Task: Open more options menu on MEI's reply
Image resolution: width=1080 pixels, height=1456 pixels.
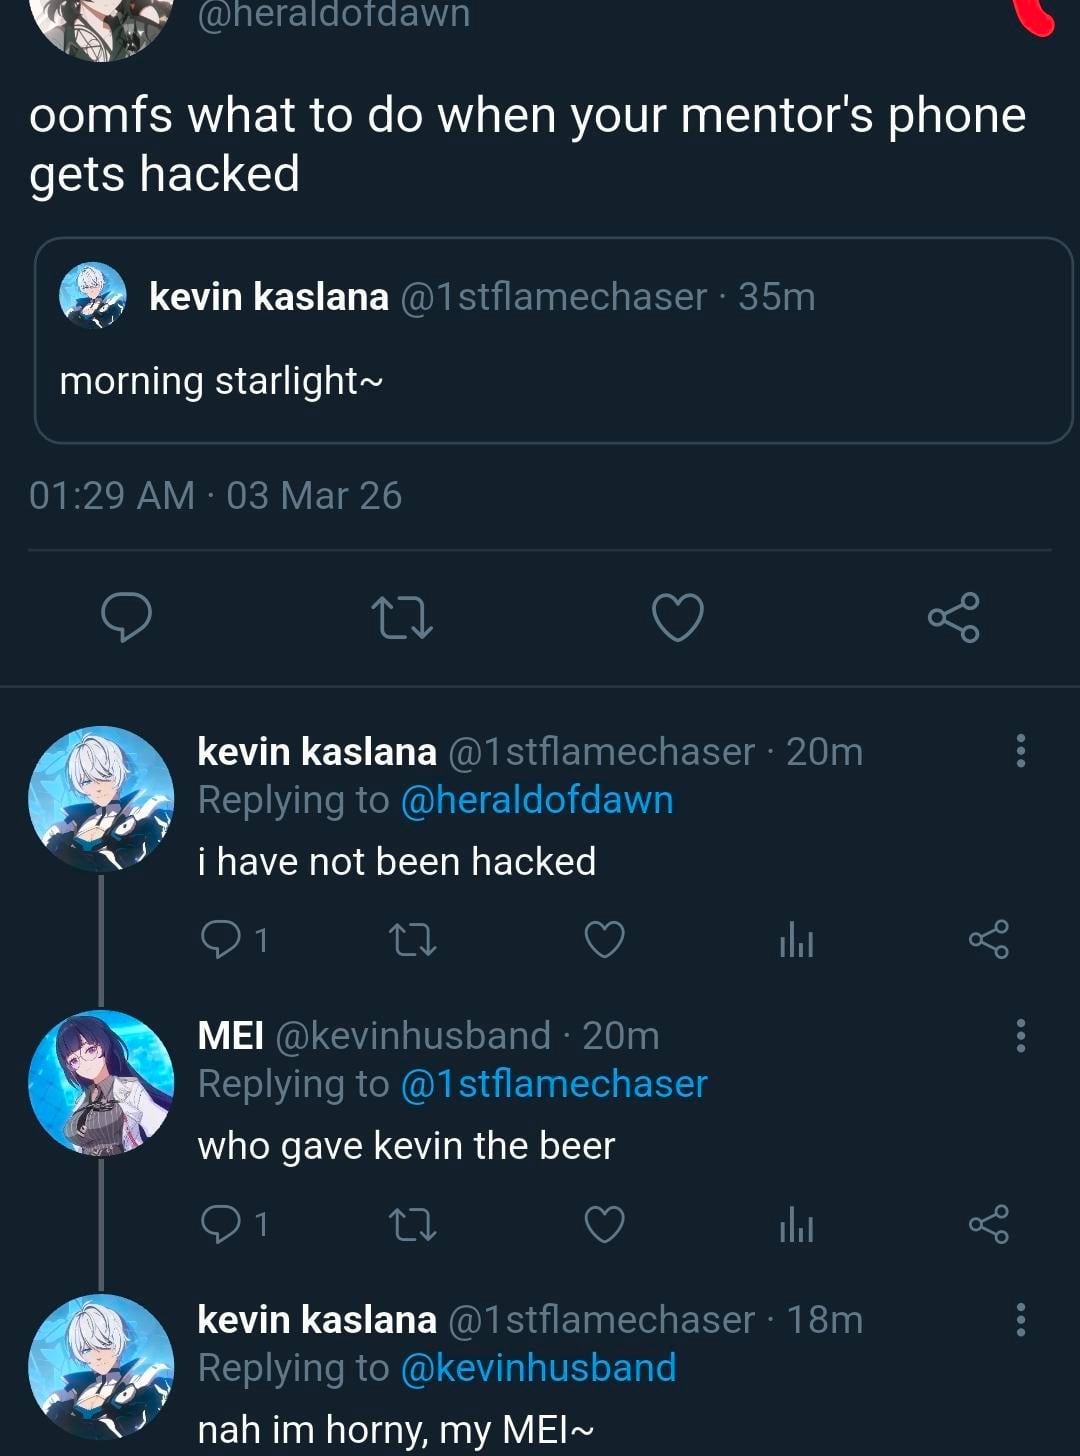Action: [x=1020, y=1035]
